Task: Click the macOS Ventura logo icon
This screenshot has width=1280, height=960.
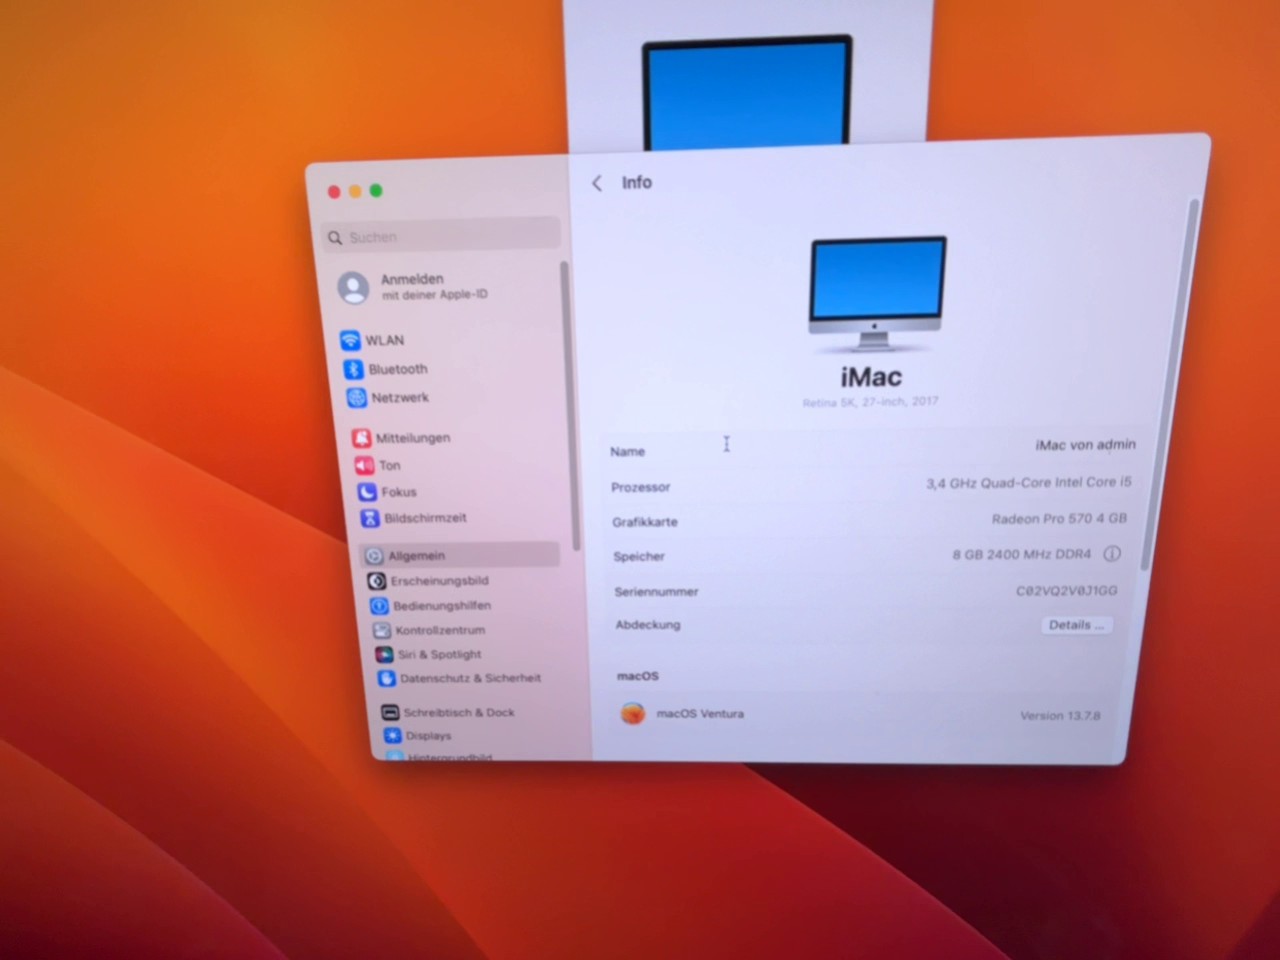Action: tap(632, 714)
